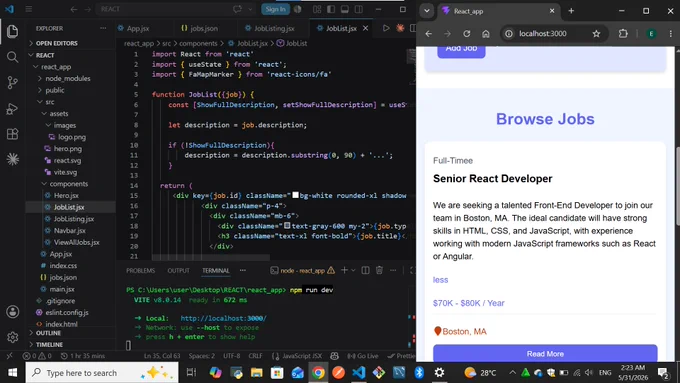Click the Windows taskbar search box
The image size is (680, 383).
click(x=102, y=373)
